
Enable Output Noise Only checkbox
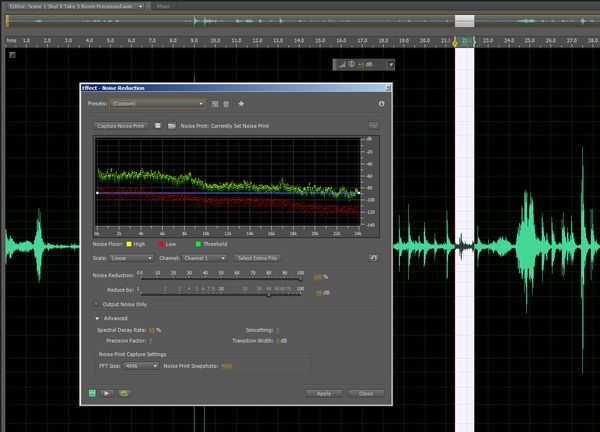[x=96, y=304]
